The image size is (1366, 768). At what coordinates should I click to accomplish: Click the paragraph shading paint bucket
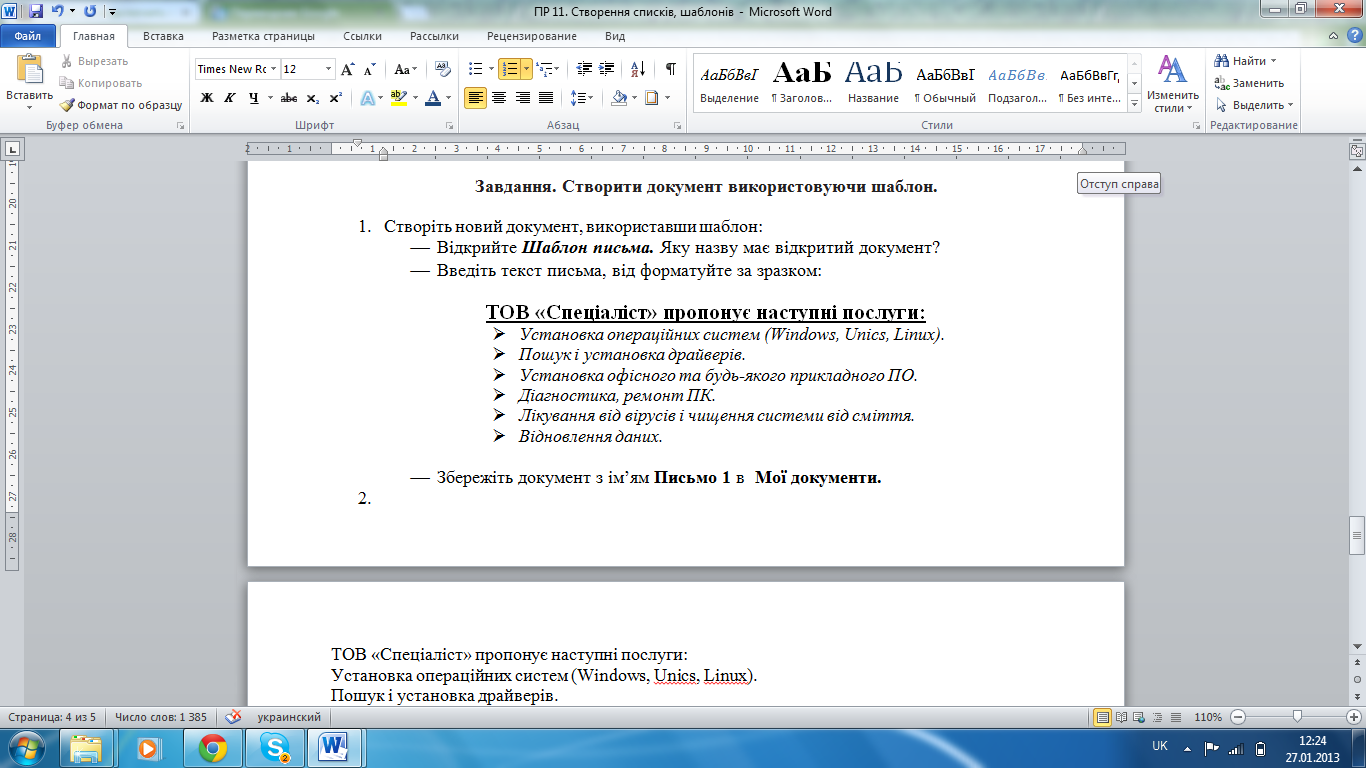tap(618, 98)
